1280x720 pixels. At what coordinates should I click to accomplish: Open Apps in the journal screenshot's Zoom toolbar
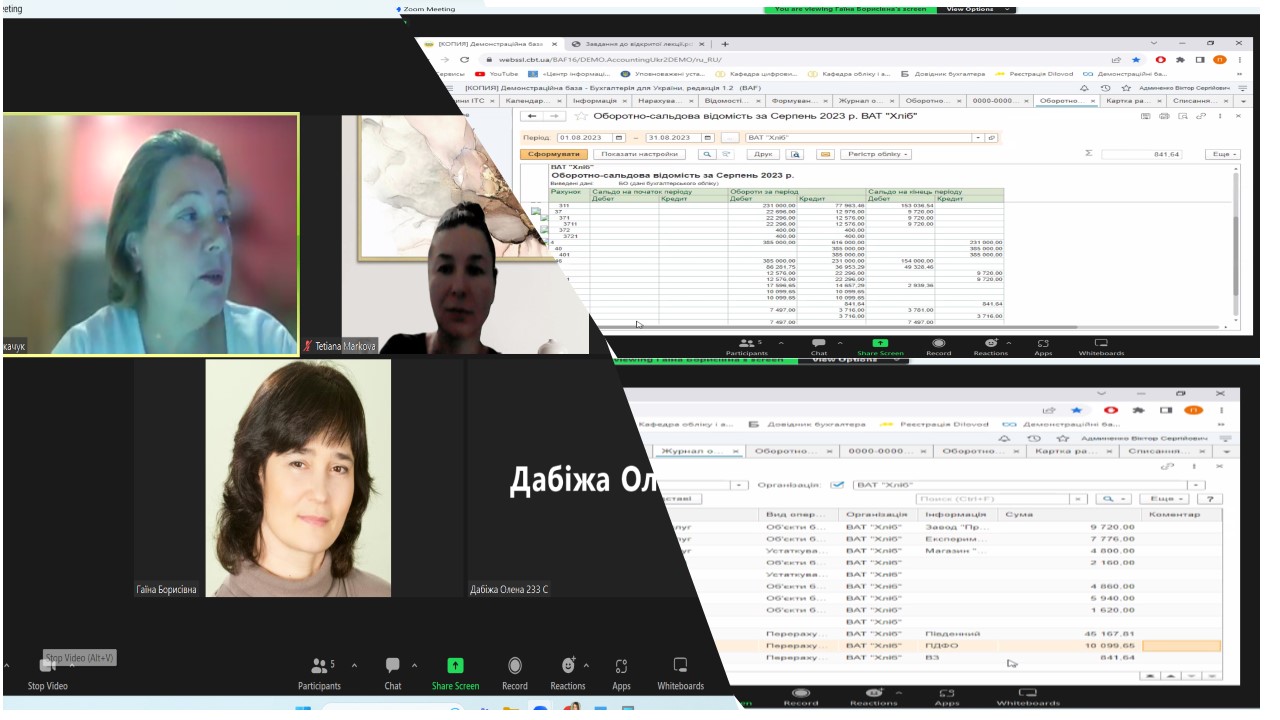947,697
